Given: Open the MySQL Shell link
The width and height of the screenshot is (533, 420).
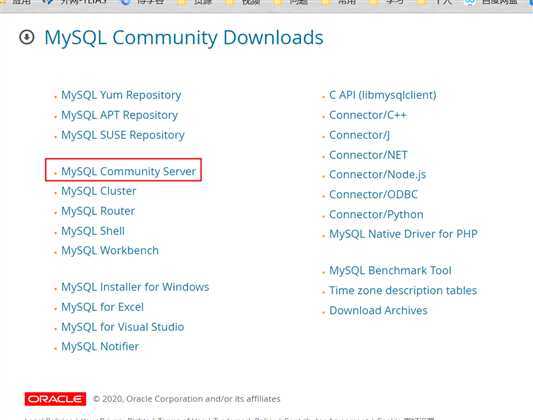Looking at the screenshot, I should tap(93, 231).
